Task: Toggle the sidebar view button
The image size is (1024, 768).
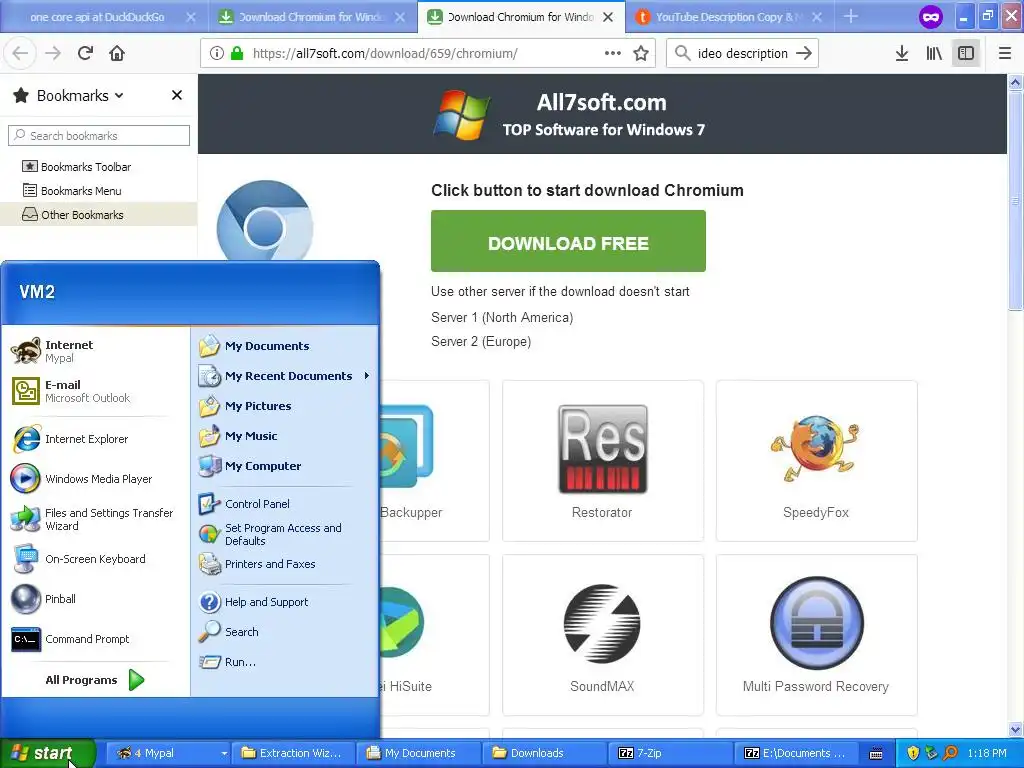Action: coord(966,54)
